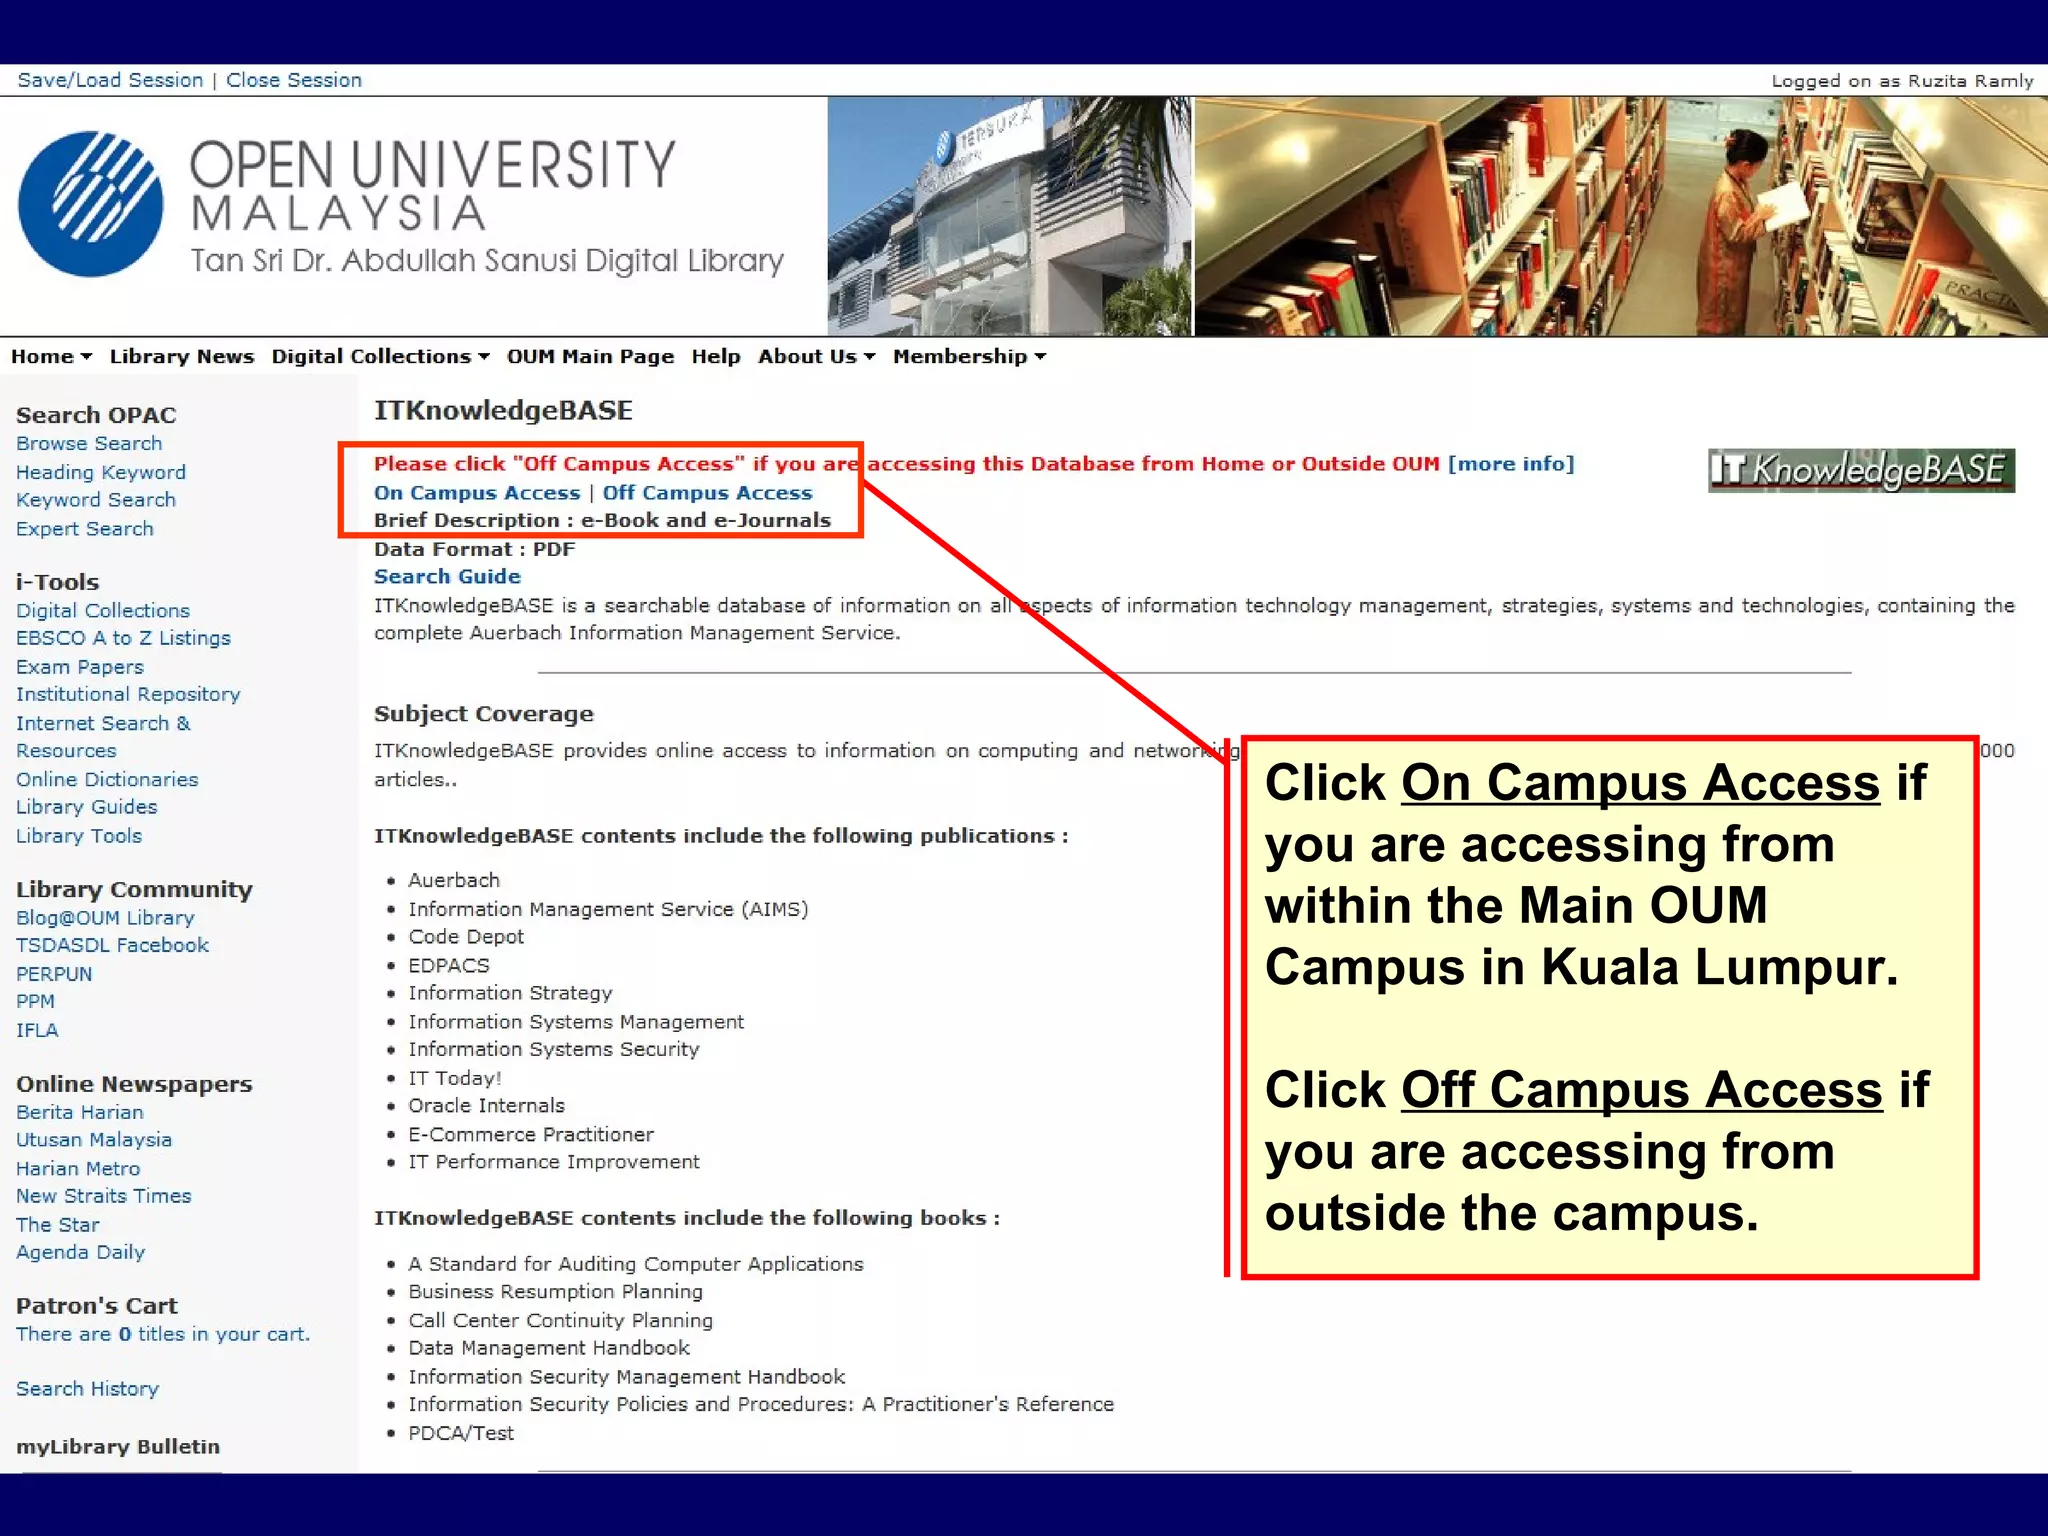Click 'Brief Description : e-Book and e-Journals' text
The width and height of the screenshot is (2048, 1536).
tap(603, 520)
